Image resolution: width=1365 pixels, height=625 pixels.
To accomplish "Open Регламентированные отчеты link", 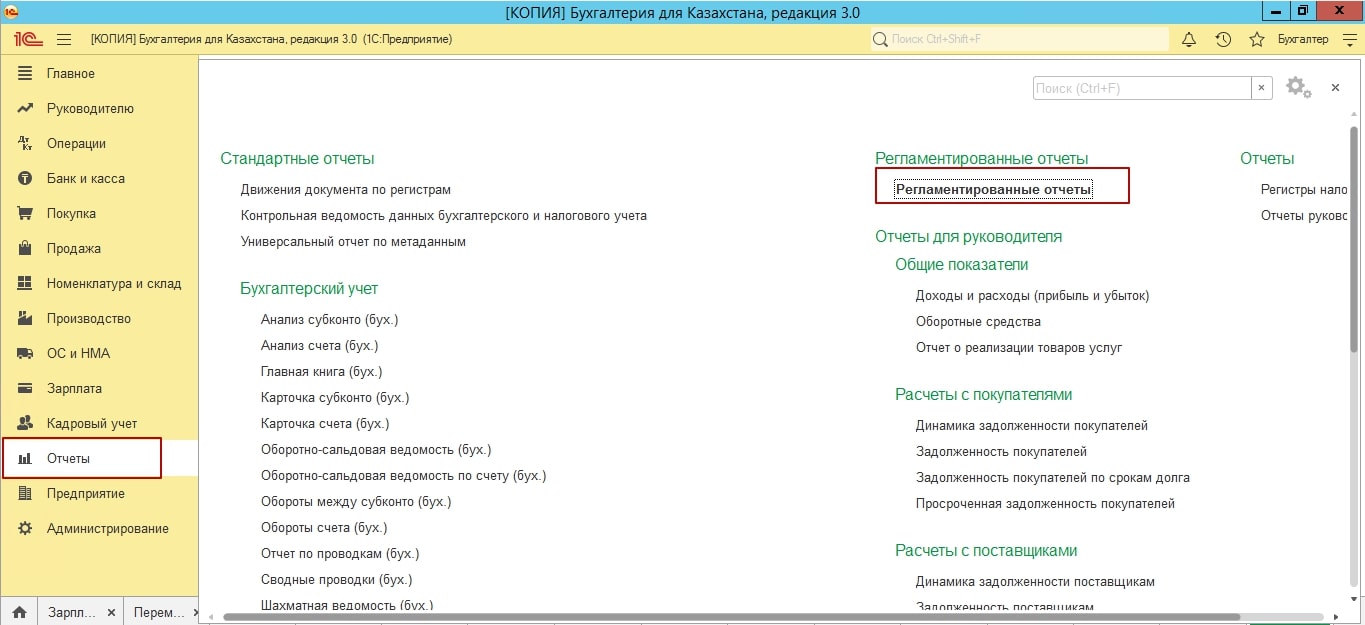I will pyautogui.click(x=993, y=189).
